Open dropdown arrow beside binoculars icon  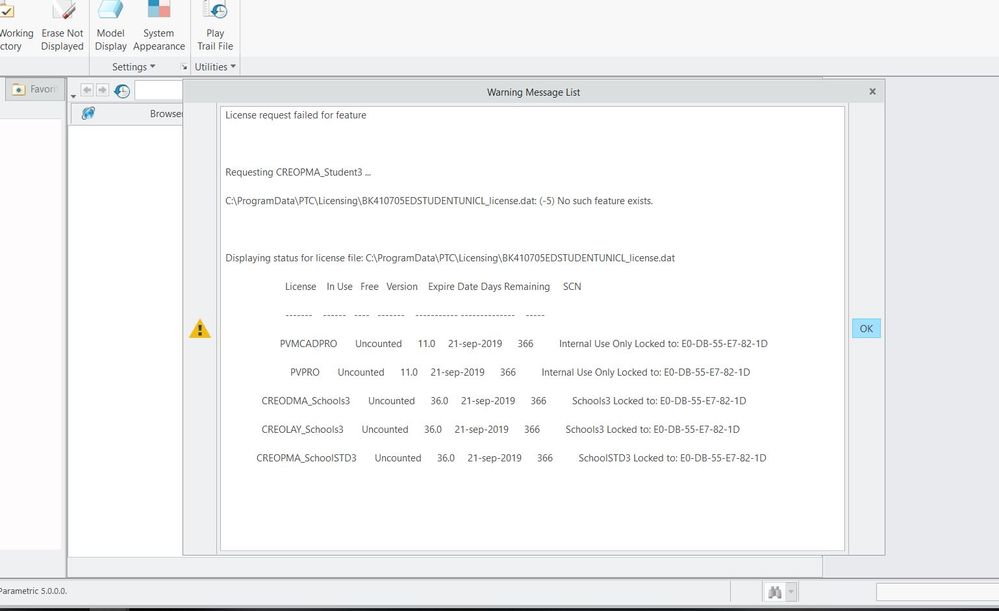pyautogui.click(x=791, y=592)
